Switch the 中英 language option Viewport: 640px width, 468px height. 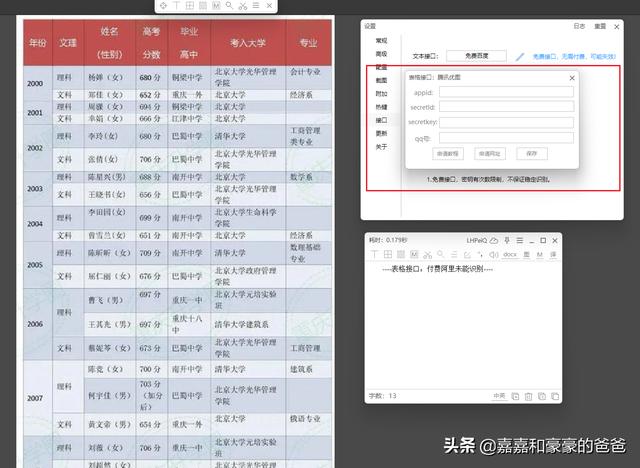coord(499,396)
